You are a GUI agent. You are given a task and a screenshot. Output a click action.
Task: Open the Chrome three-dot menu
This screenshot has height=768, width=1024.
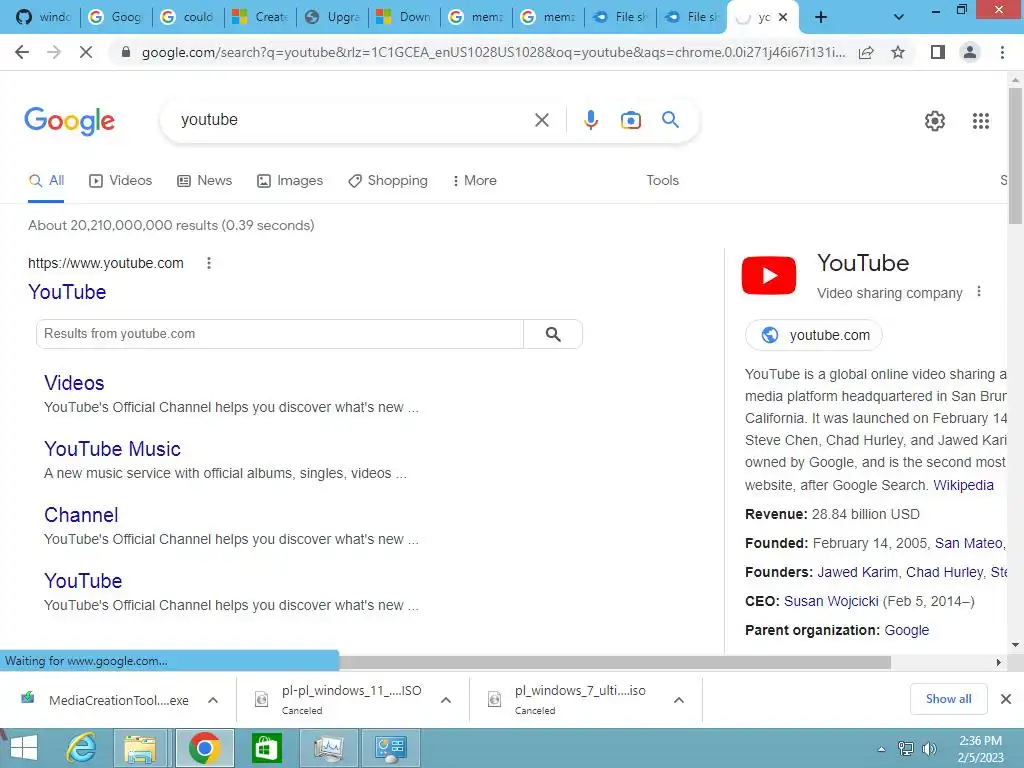[1002, 52]
